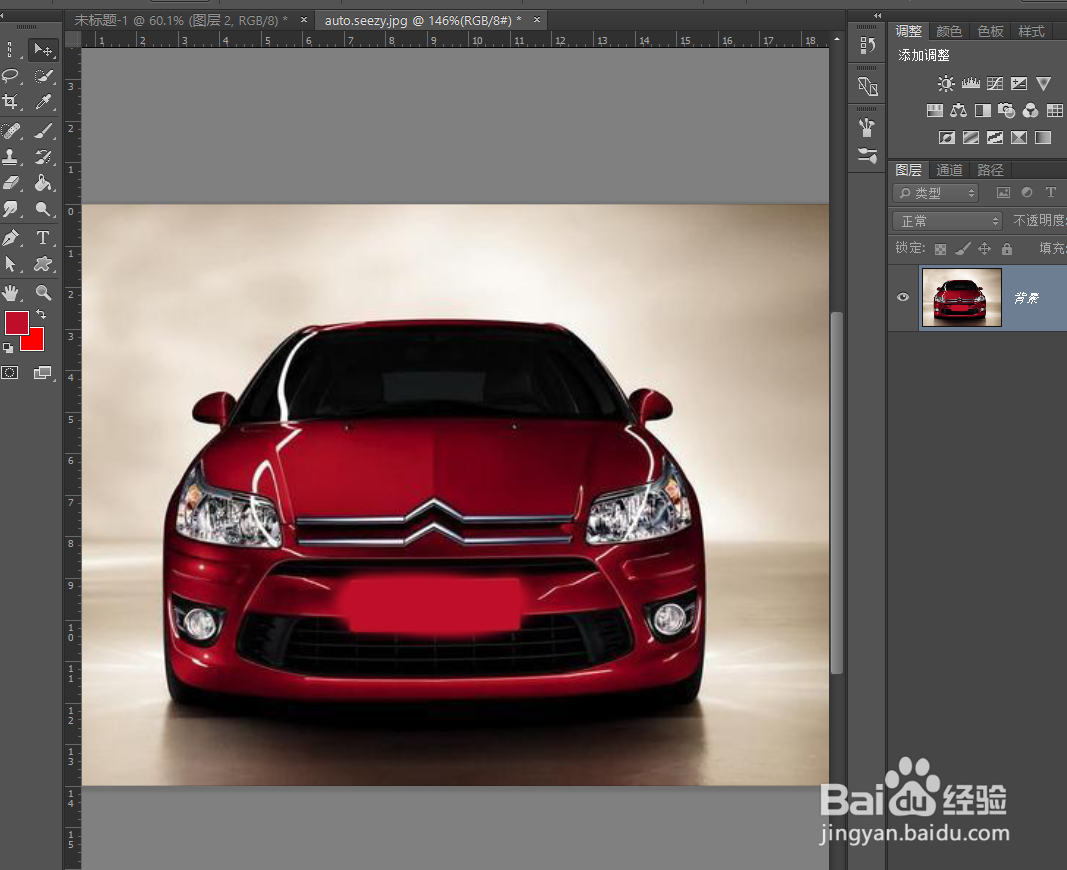
Task: Select the Paint Bucket tool
Action: point(43,182)
